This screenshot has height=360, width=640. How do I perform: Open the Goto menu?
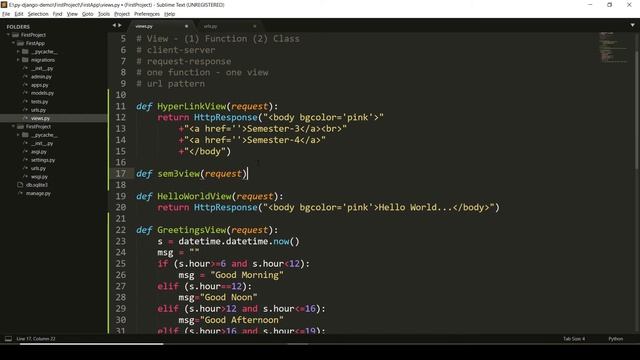(x=87, y=14)
